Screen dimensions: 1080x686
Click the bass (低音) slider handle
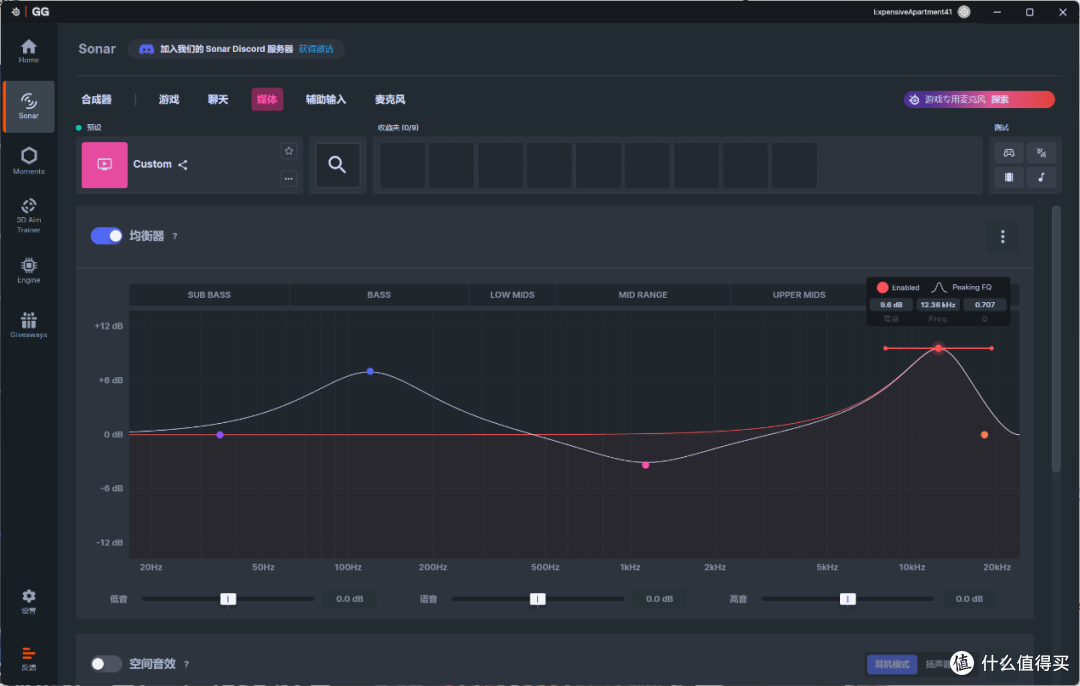(228, 599)
